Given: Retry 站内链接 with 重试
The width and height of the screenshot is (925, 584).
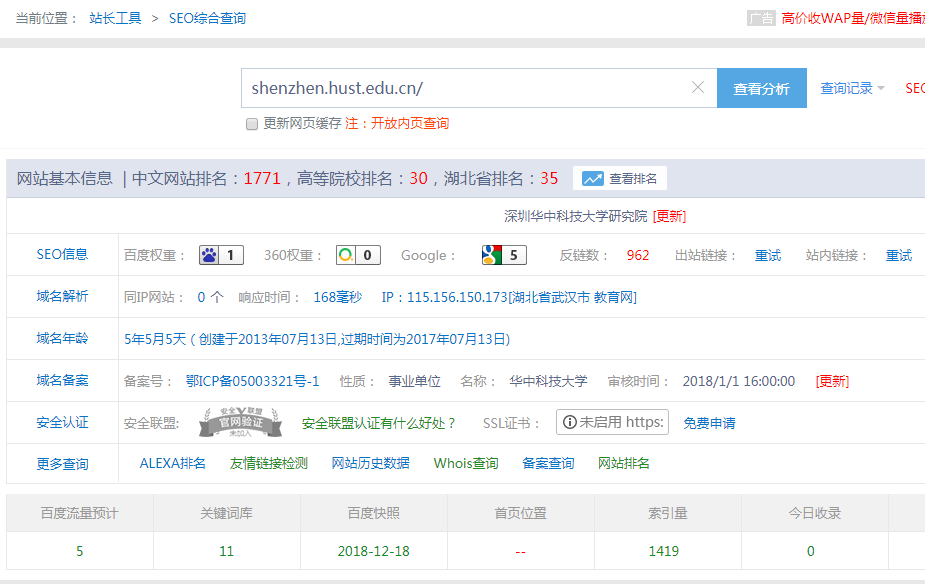Looking at the screenshot, I should (x=898, y=255).
